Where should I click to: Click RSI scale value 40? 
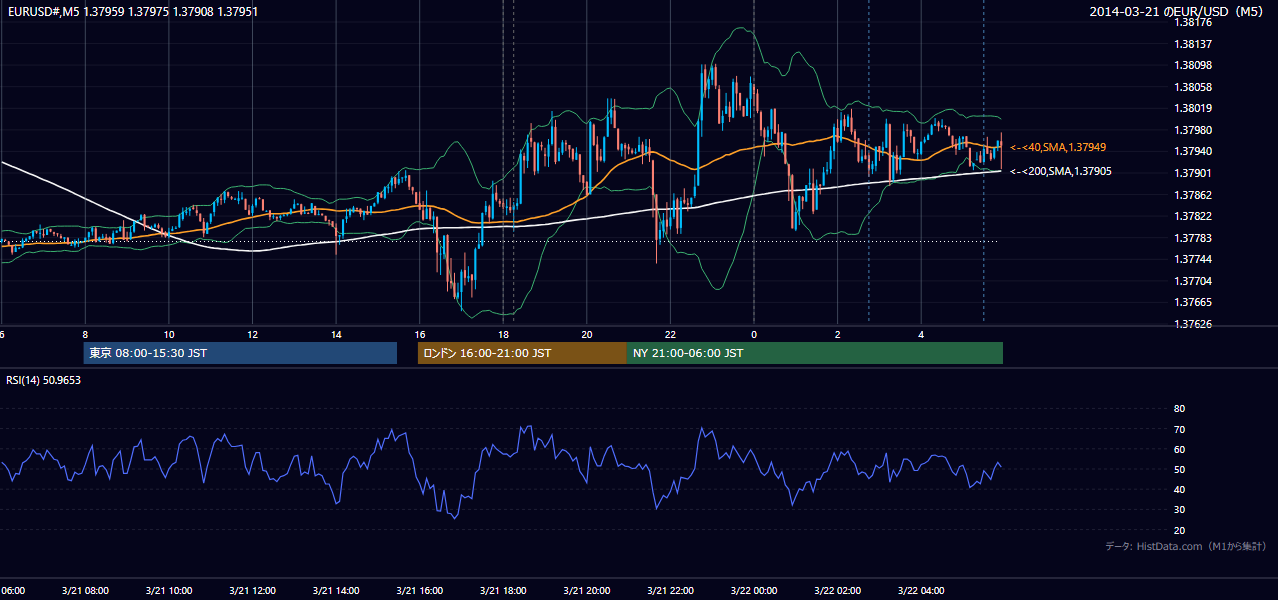coord(1179,490)
